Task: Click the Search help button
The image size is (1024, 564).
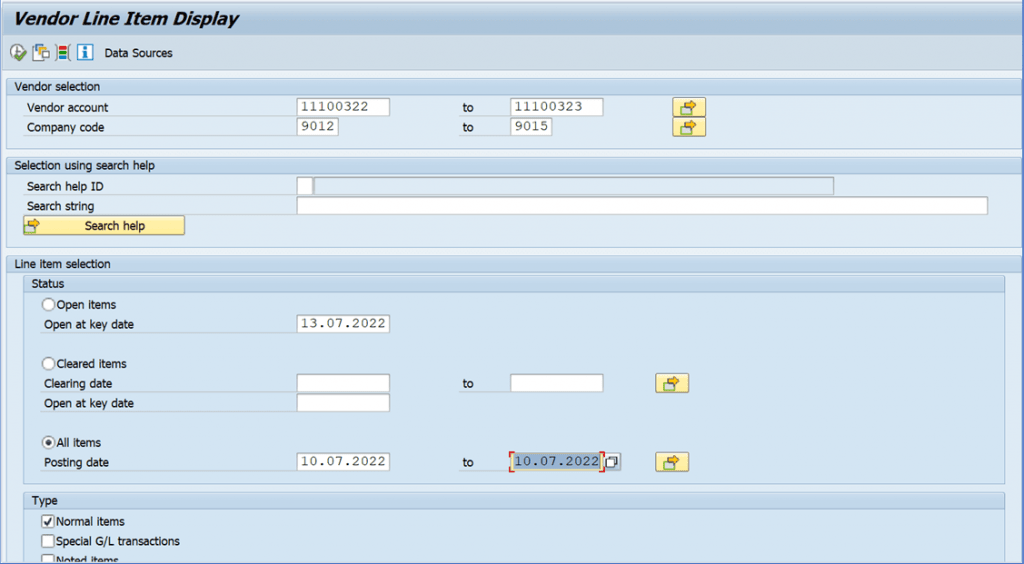Action: (x=104, y=226)
